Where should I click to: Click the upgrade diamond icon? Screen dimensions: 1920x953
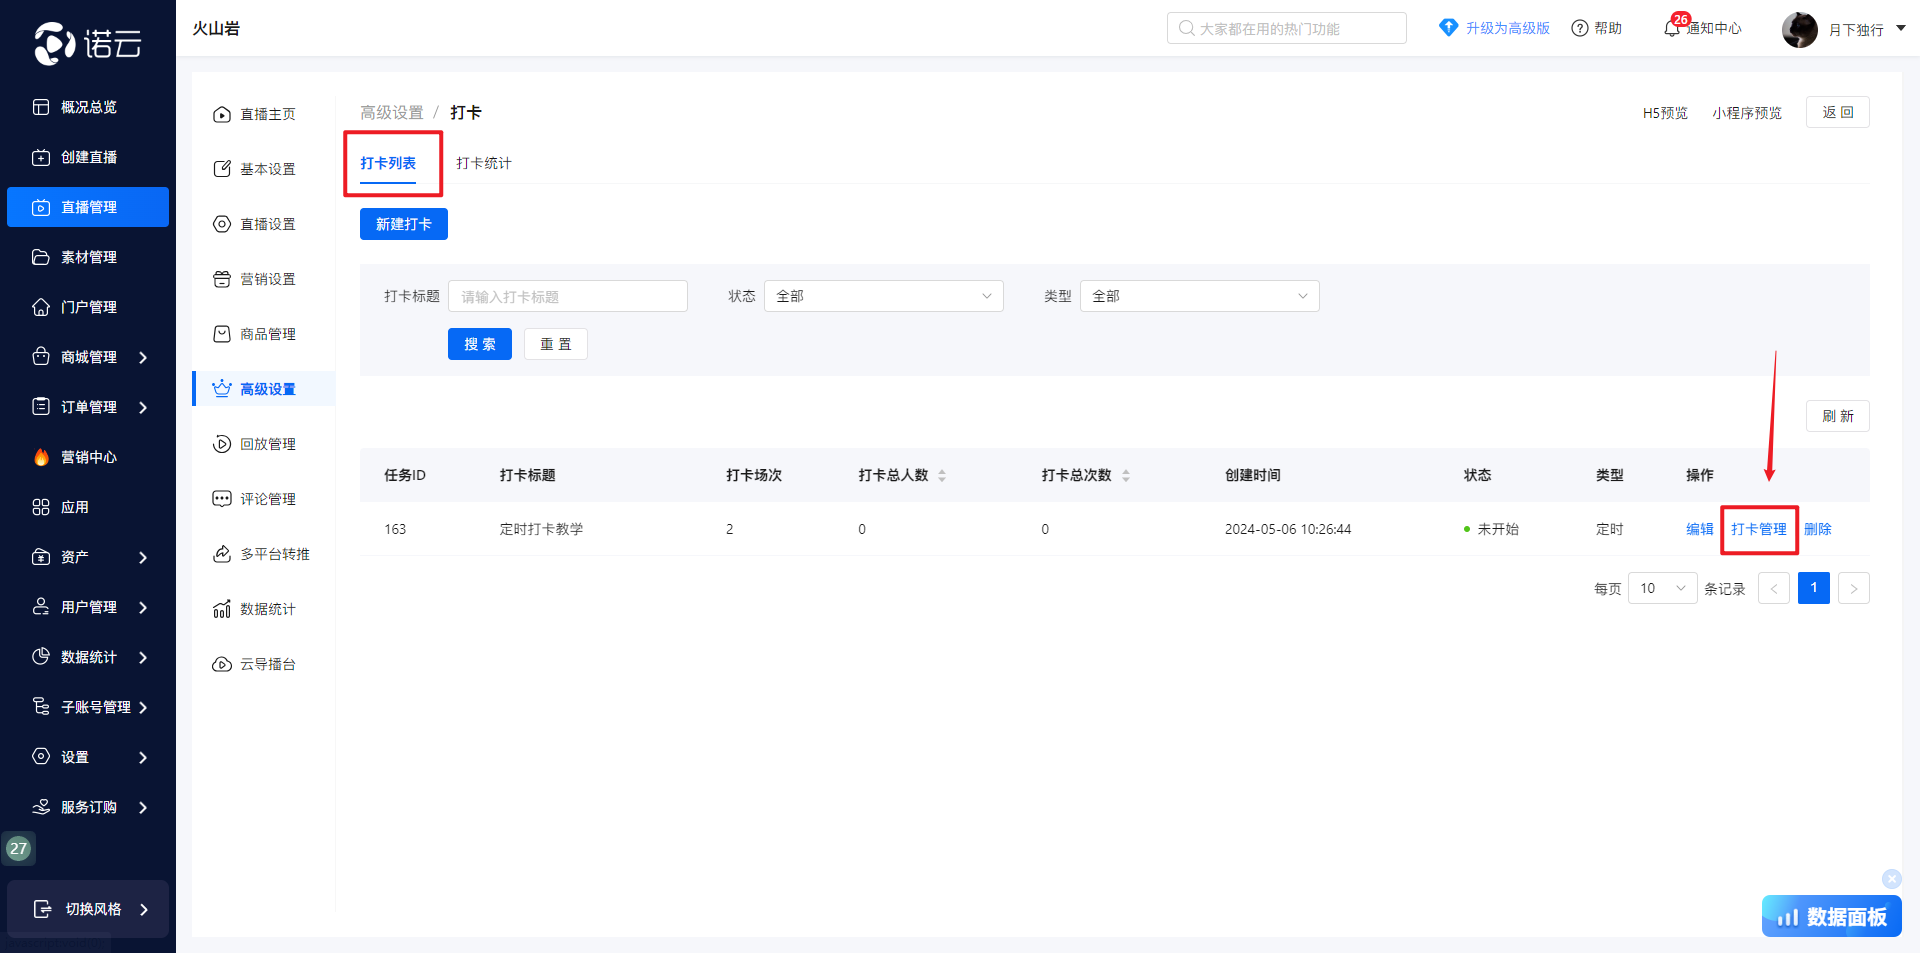tap(1448, 28)
